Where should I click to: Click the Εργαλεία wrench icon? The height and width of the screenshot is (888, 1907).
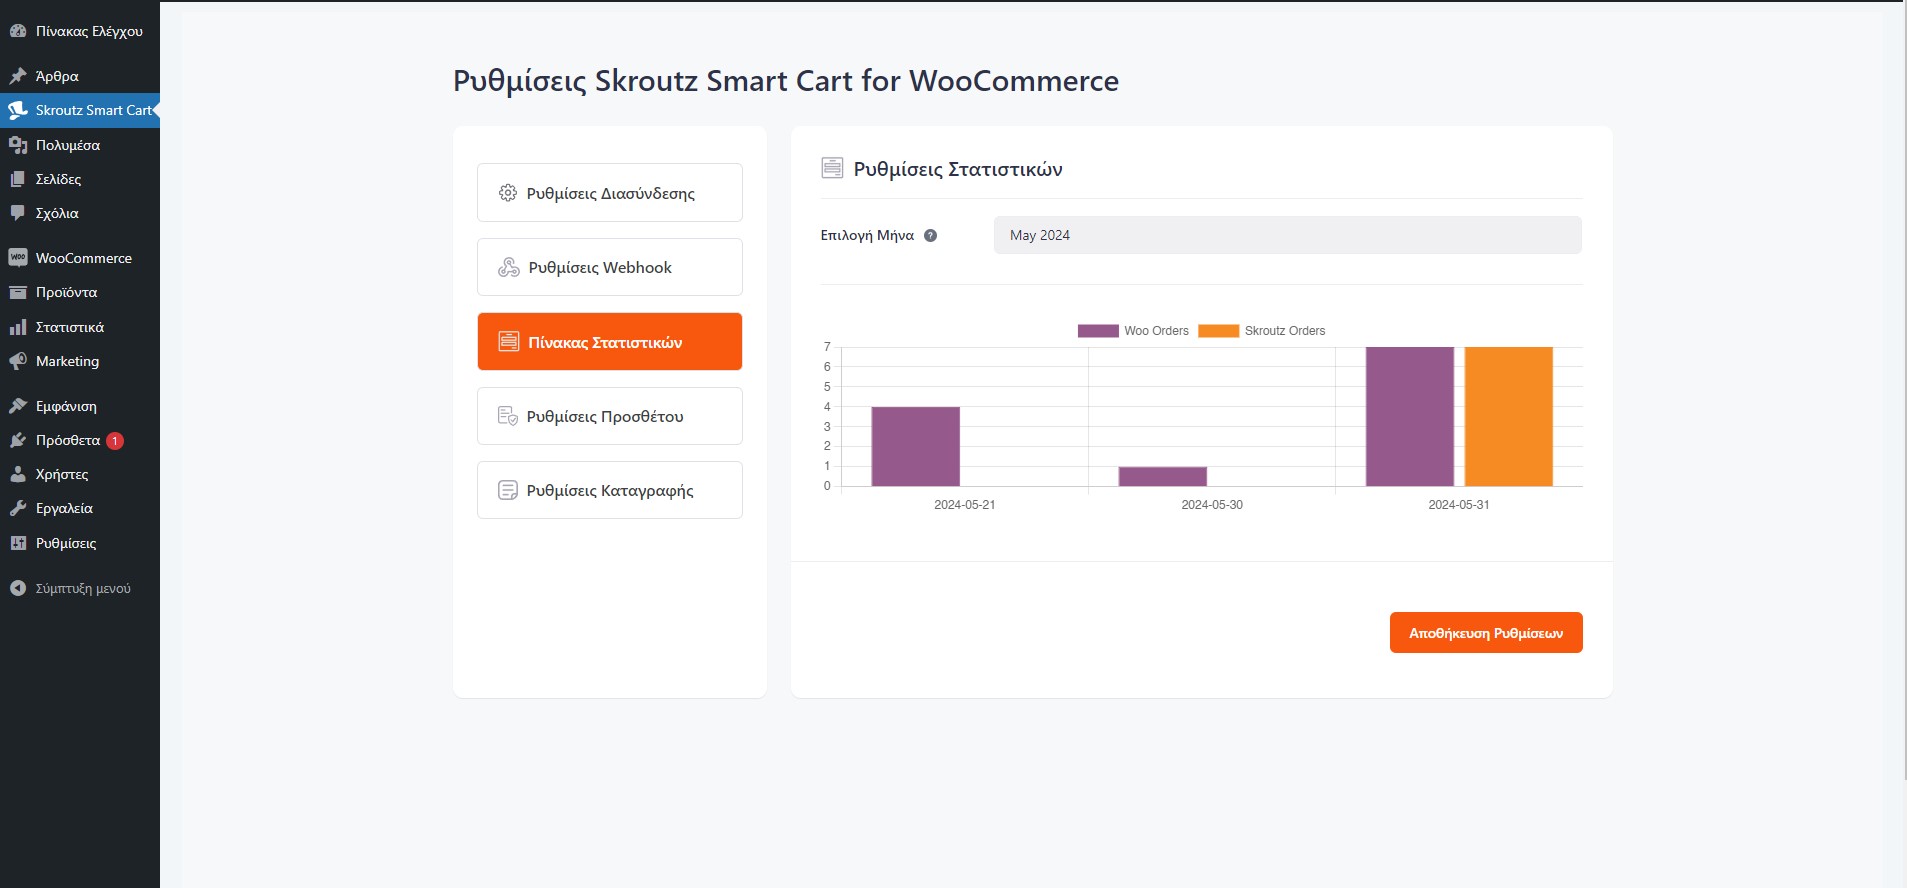pyautogui.click(x=18, y=508)
